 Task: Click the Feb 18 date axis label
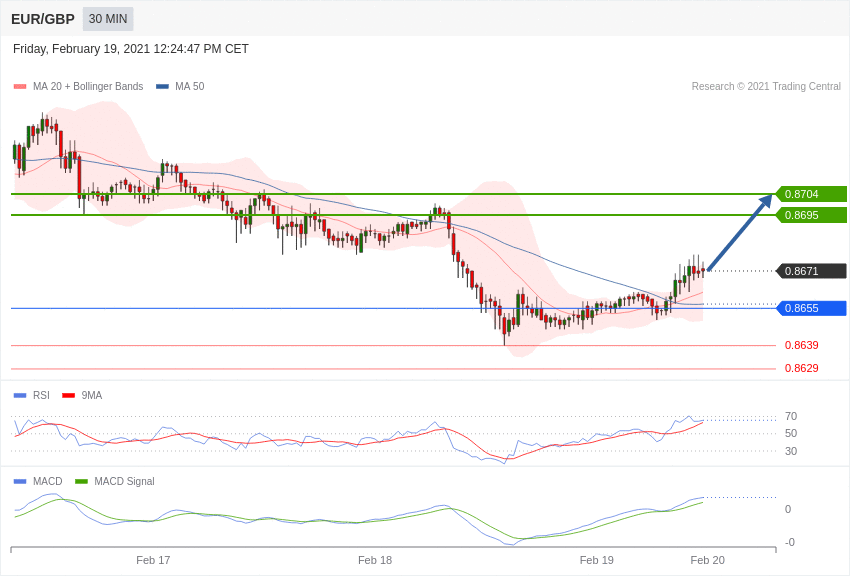coord(375,560)
